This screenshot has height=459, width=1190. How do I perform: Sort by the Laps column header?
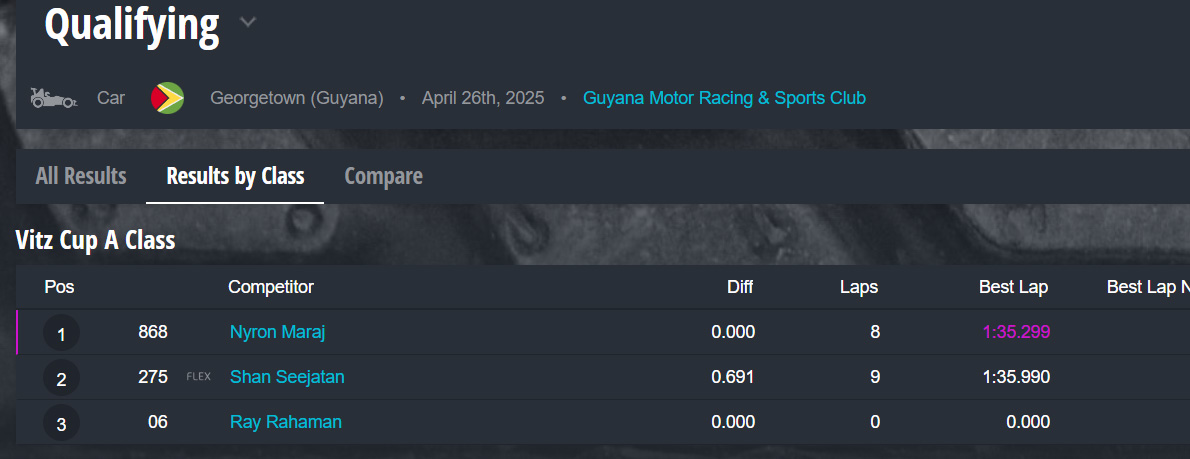[858, 287]
